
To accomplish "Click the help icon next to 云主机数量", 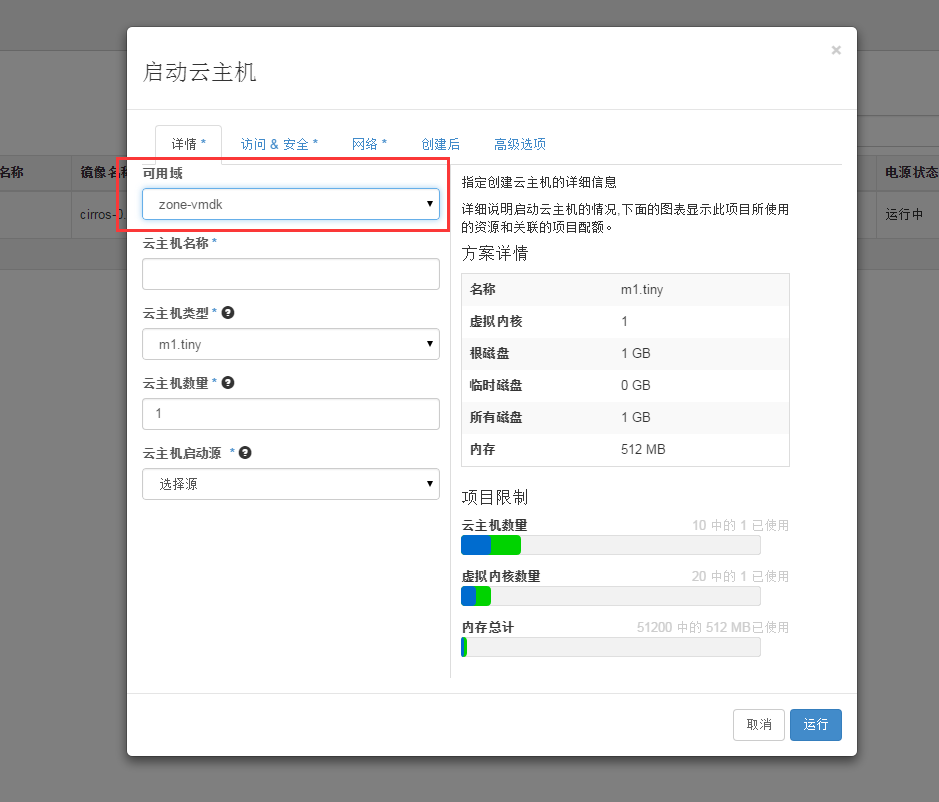I will [228, 383].
